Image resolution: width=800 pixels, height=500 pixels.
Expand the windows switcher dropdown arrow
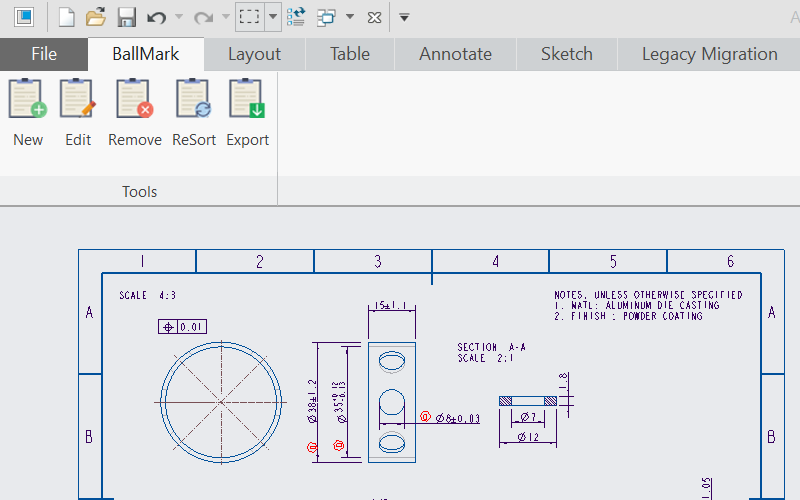click(x=349, y=17)
